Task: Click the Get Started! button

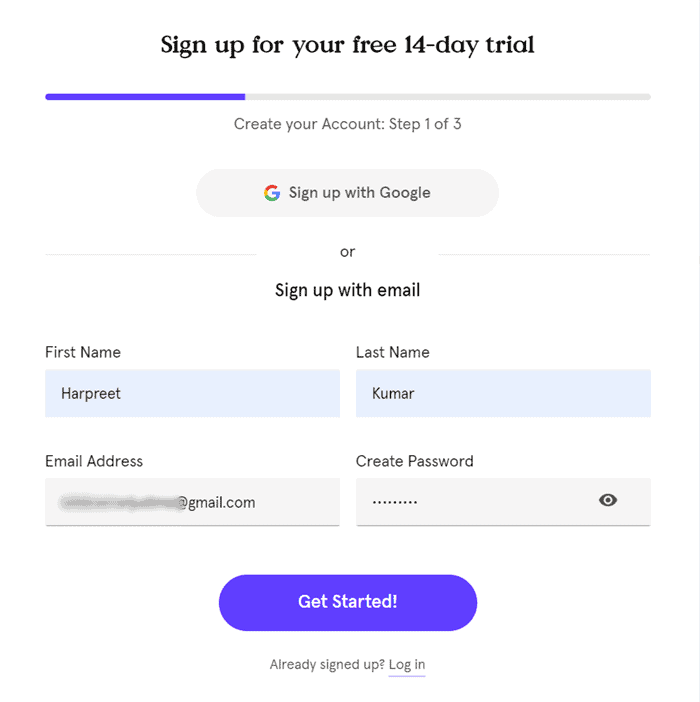Action: click(x=348, y=603)
